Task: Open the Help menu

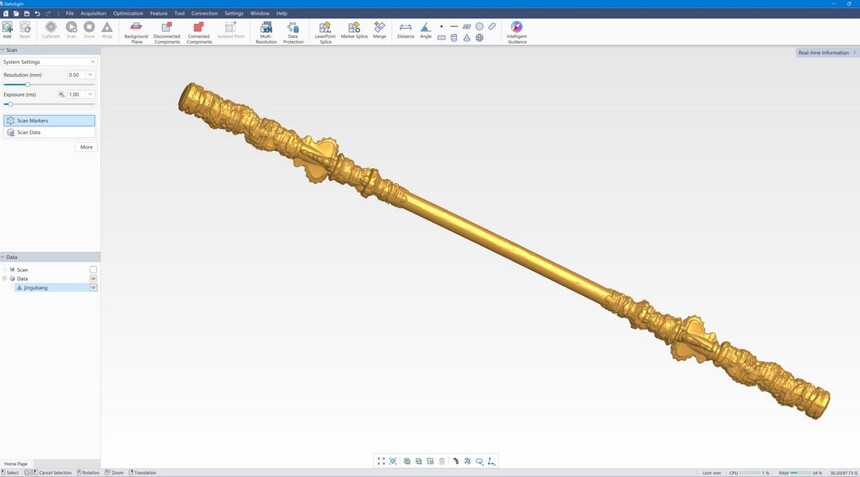Action: 281,13
